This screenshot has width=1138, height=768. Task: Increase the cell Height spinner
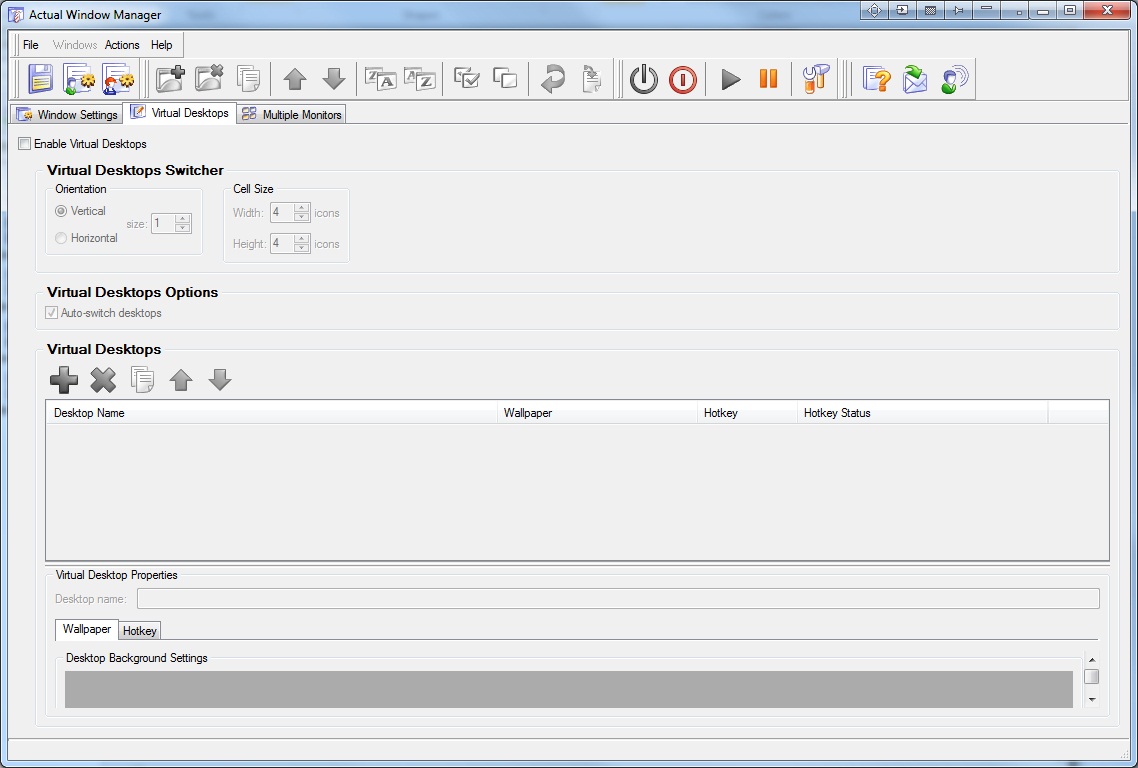(302, 238)
